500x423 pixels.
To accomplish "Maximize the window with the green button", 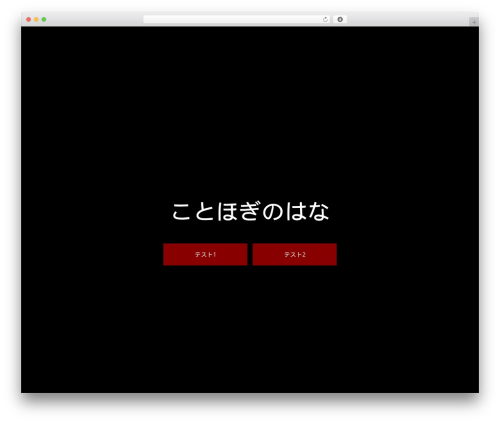I will [44, 19].
